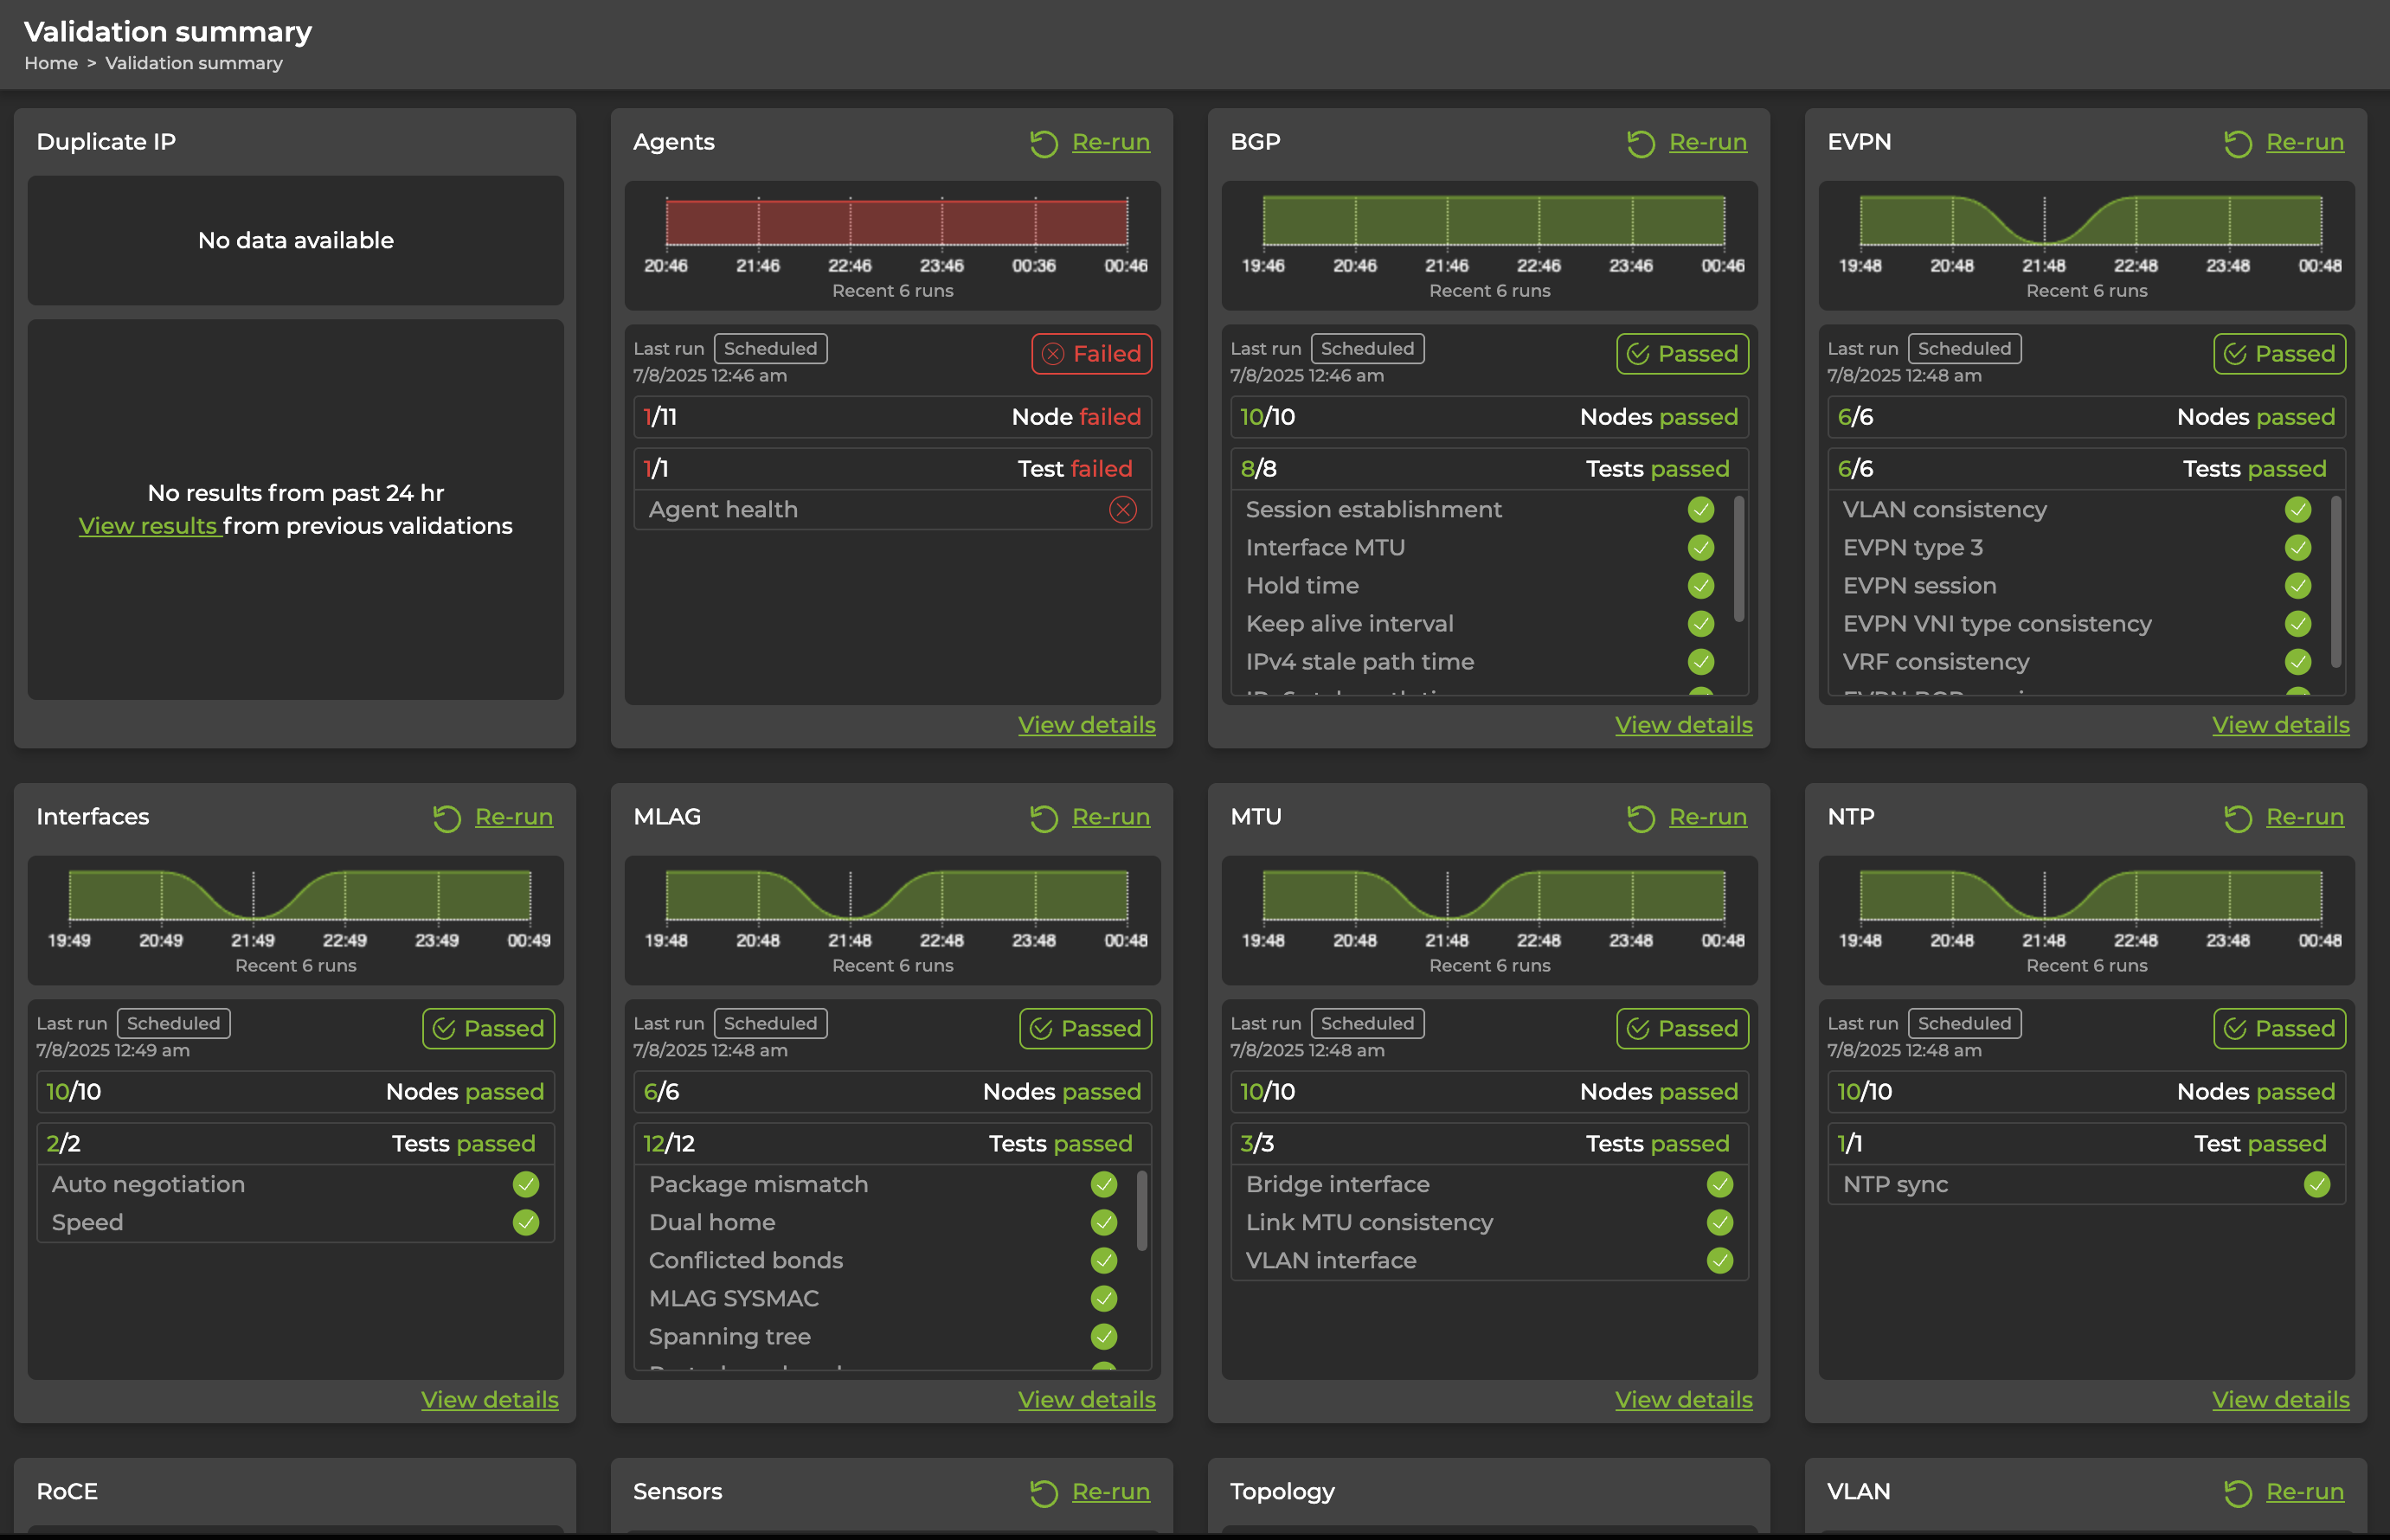Click the Failed status badge in Agents
The height and width of the screenshot is (1540, 2390).
pos(1091,354)
